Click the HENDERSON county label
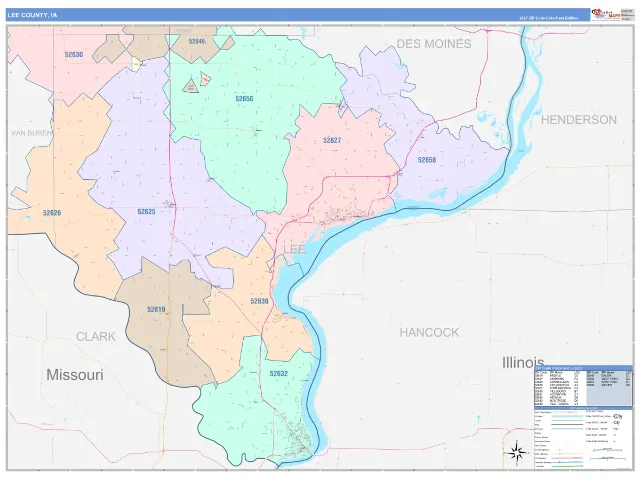 pos(579,120)
